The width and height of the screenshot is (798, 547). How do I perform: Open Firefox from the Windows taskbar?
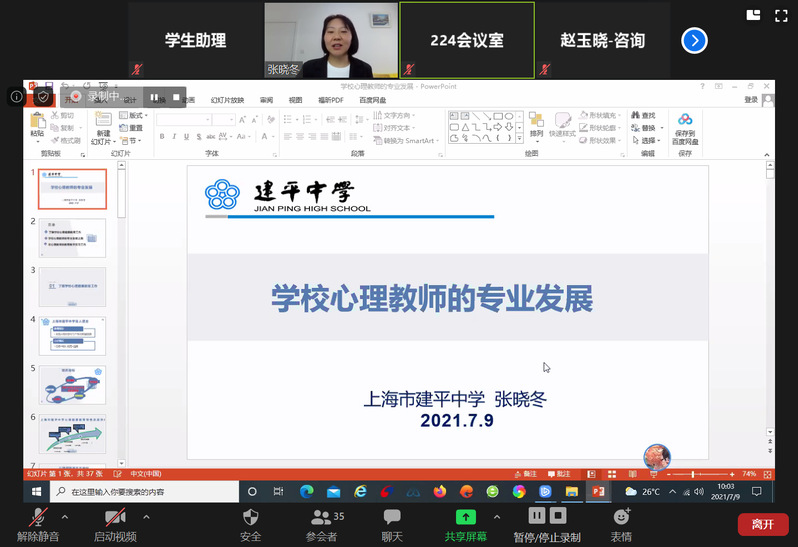pyautogui.click(x=440, y=492)
